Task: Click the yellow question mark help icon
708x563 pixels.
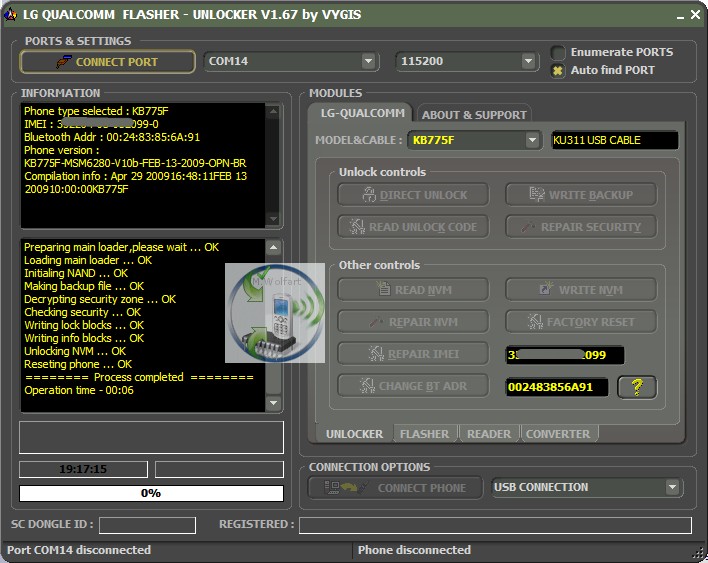Action: (637, 387)
